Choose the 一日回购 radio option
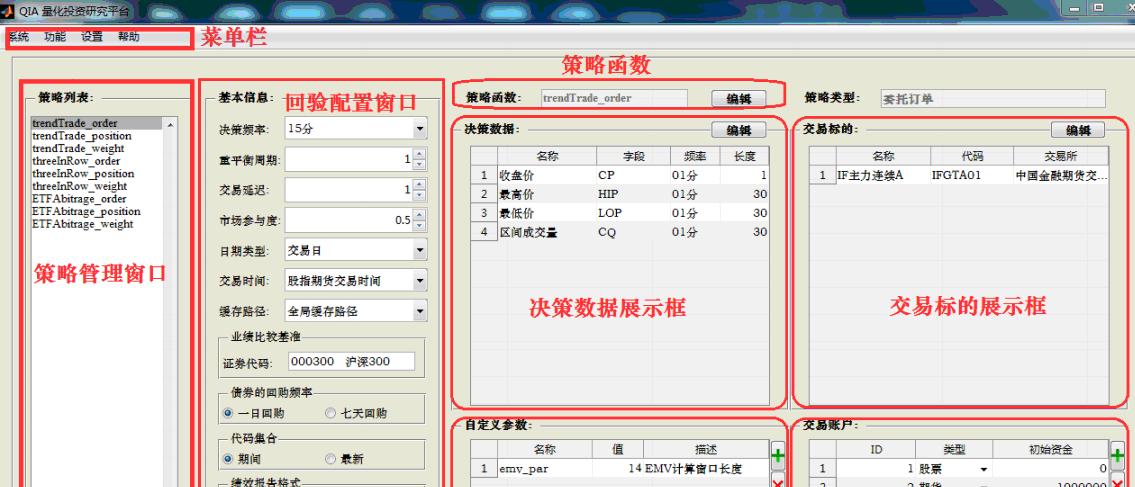This screenshot has height=487, width=1135. tap(228, 413)
